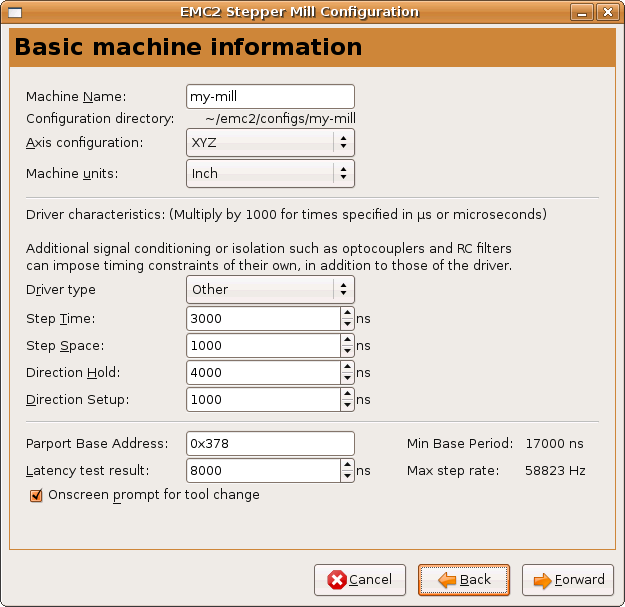Go Back to previous page
625x607 pixels.
click(464, 580)
